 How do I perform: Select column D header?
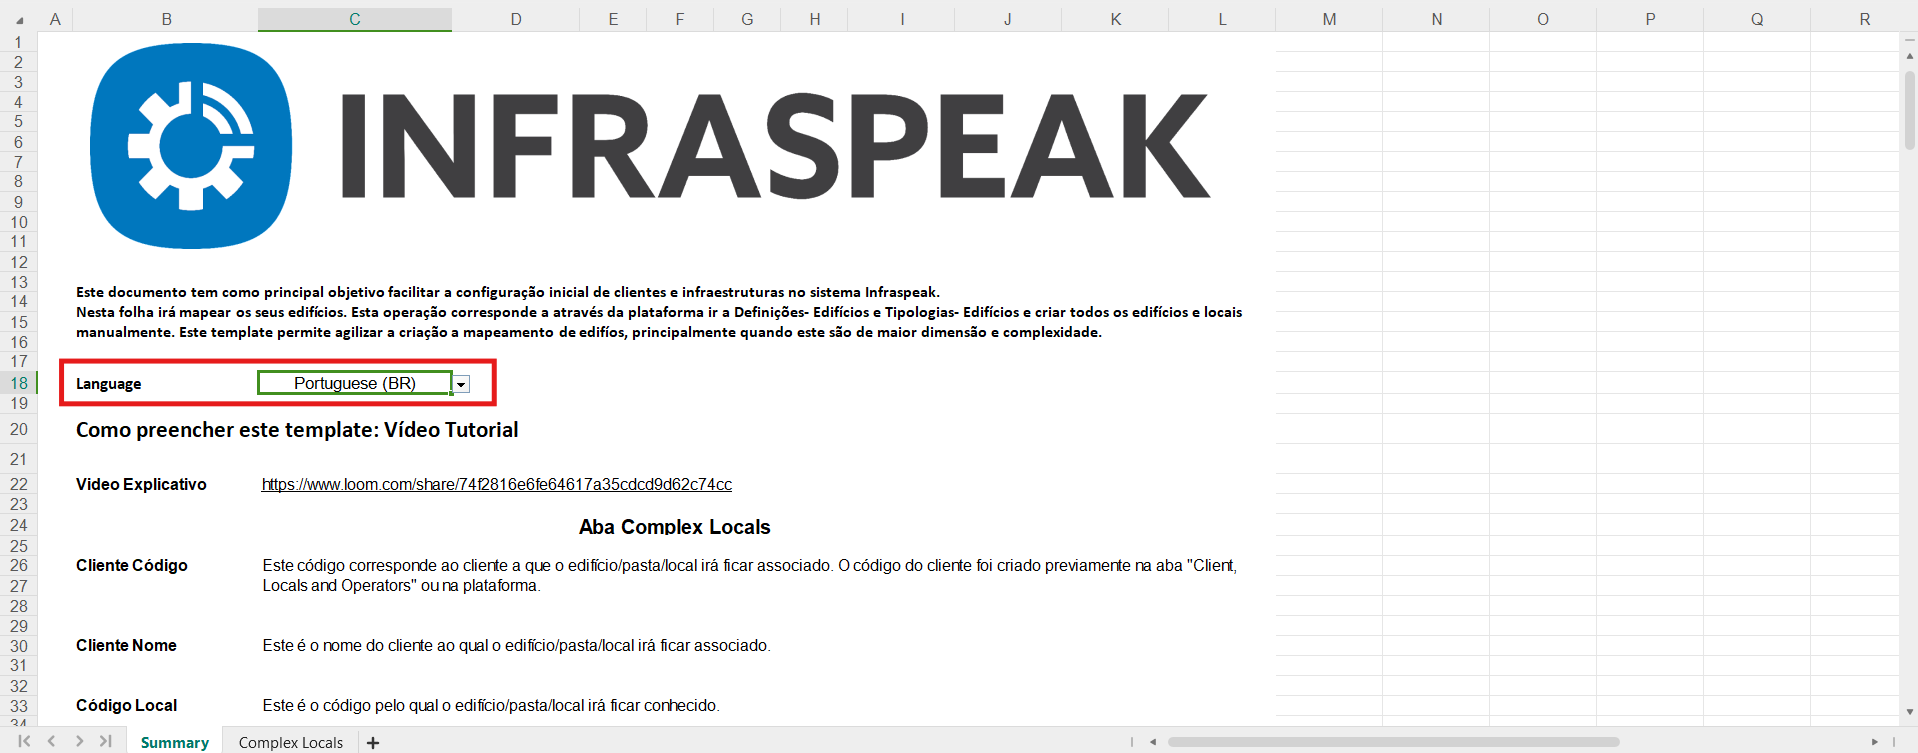tap(516, 19)
